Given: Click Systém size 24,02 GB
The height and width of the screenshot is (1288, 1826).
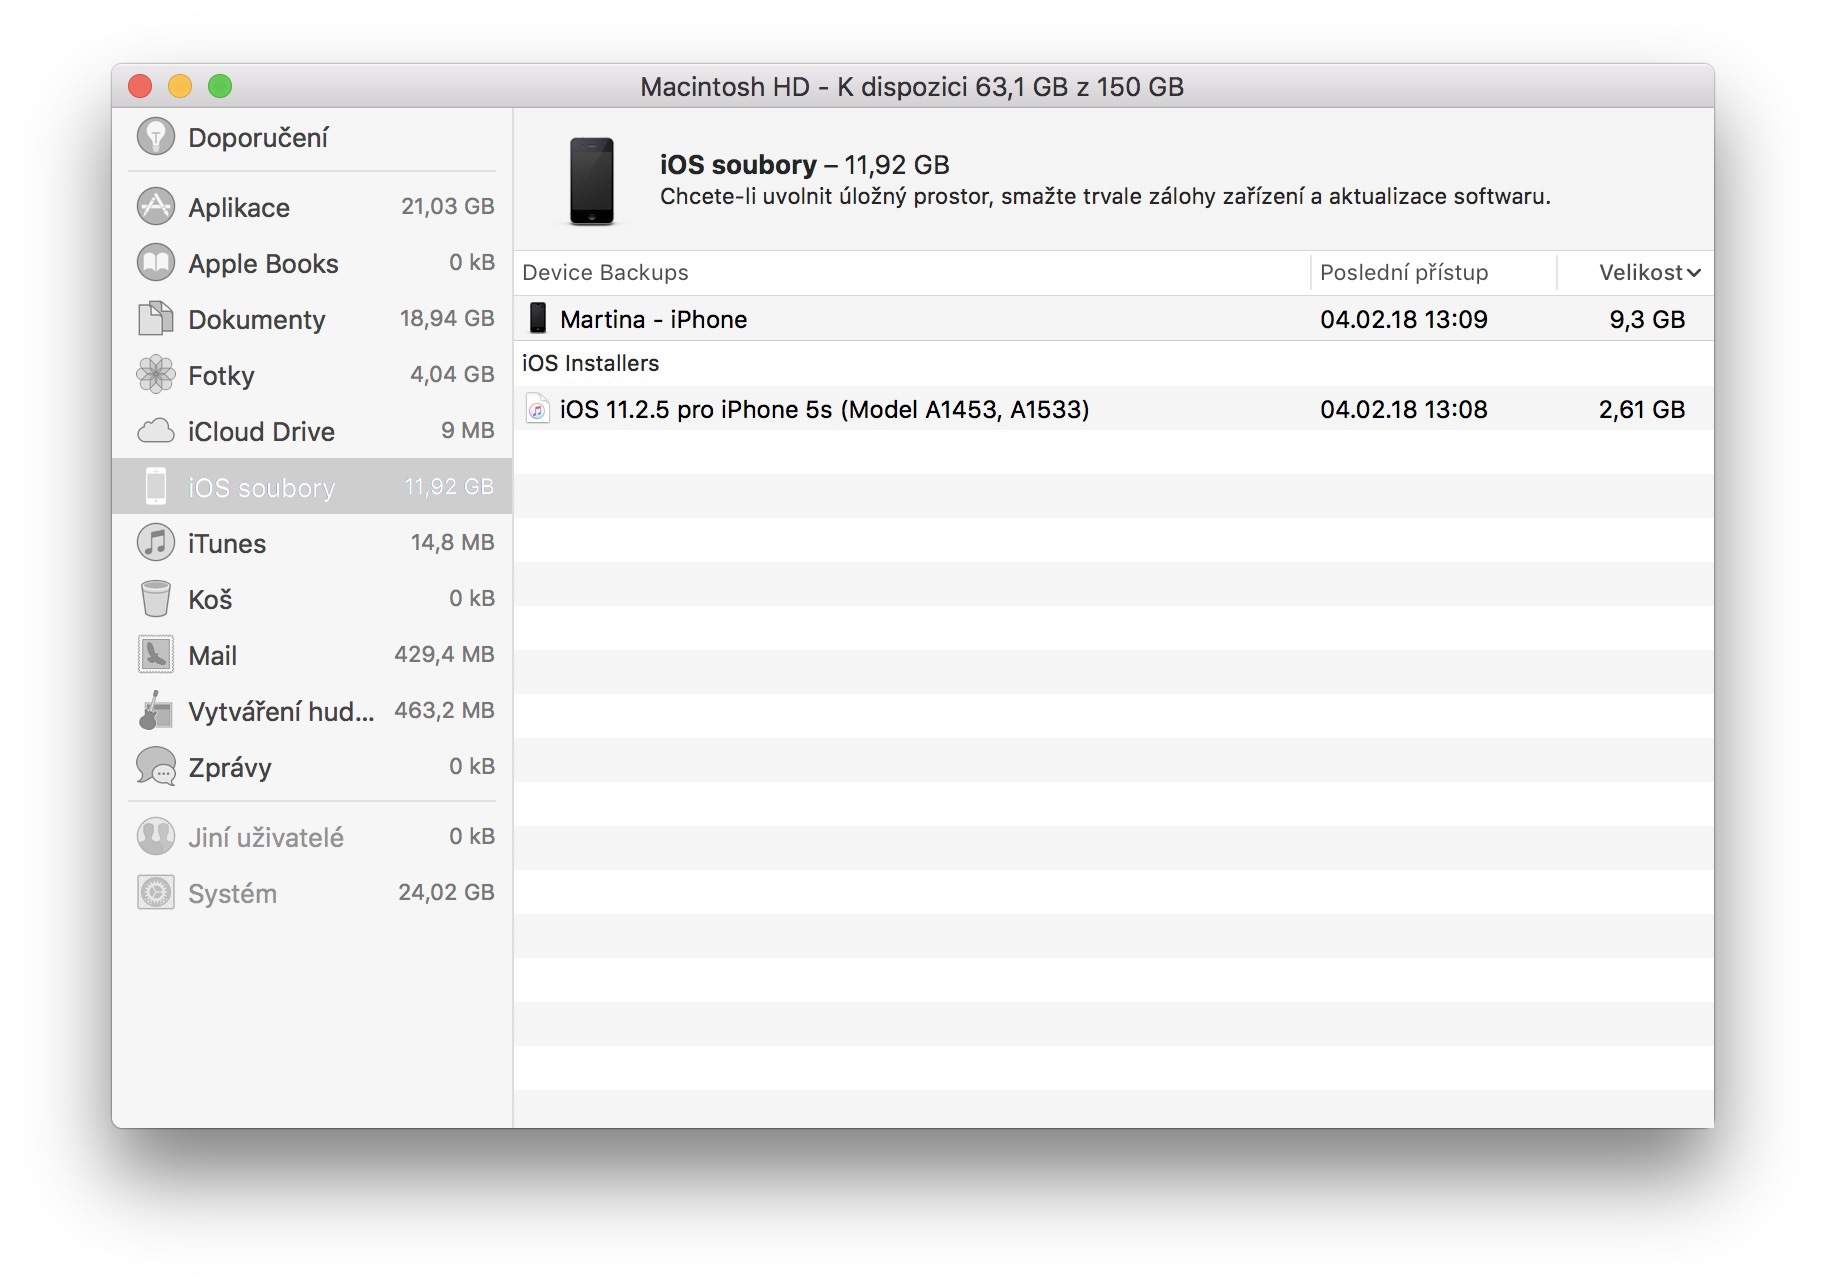Looking at the screenshot, I should [x=446, y=892].
